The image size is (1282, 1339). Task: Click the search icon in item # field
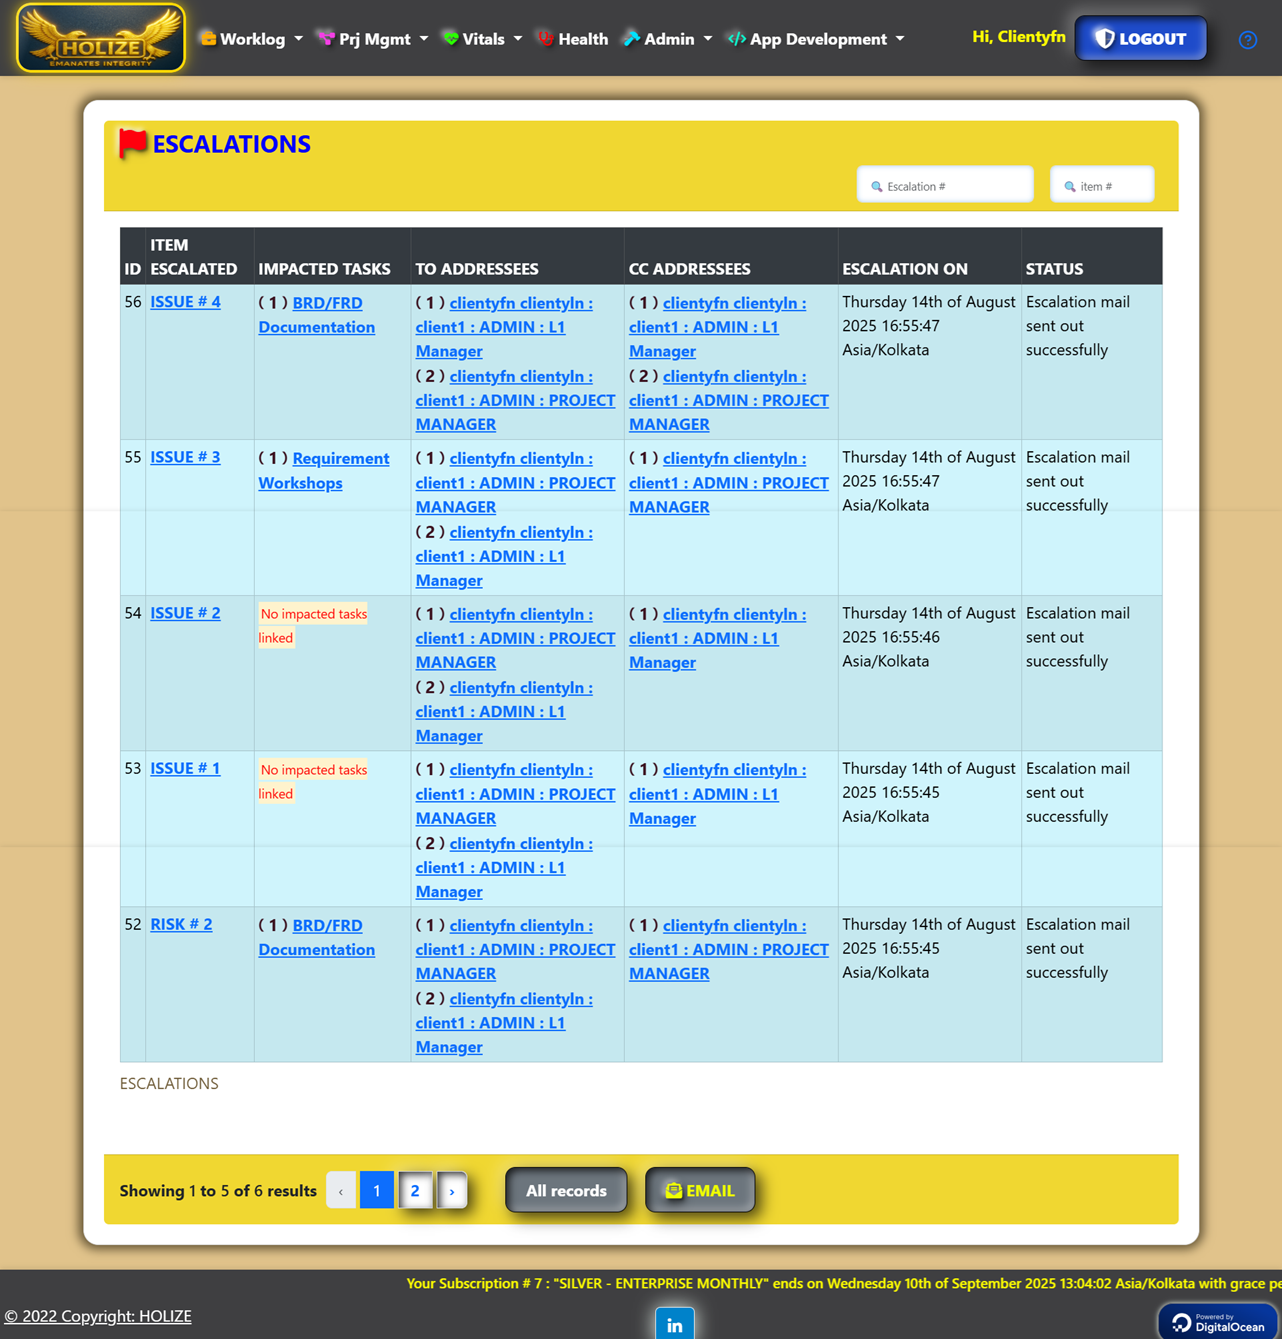click(x=1069, y=187)
